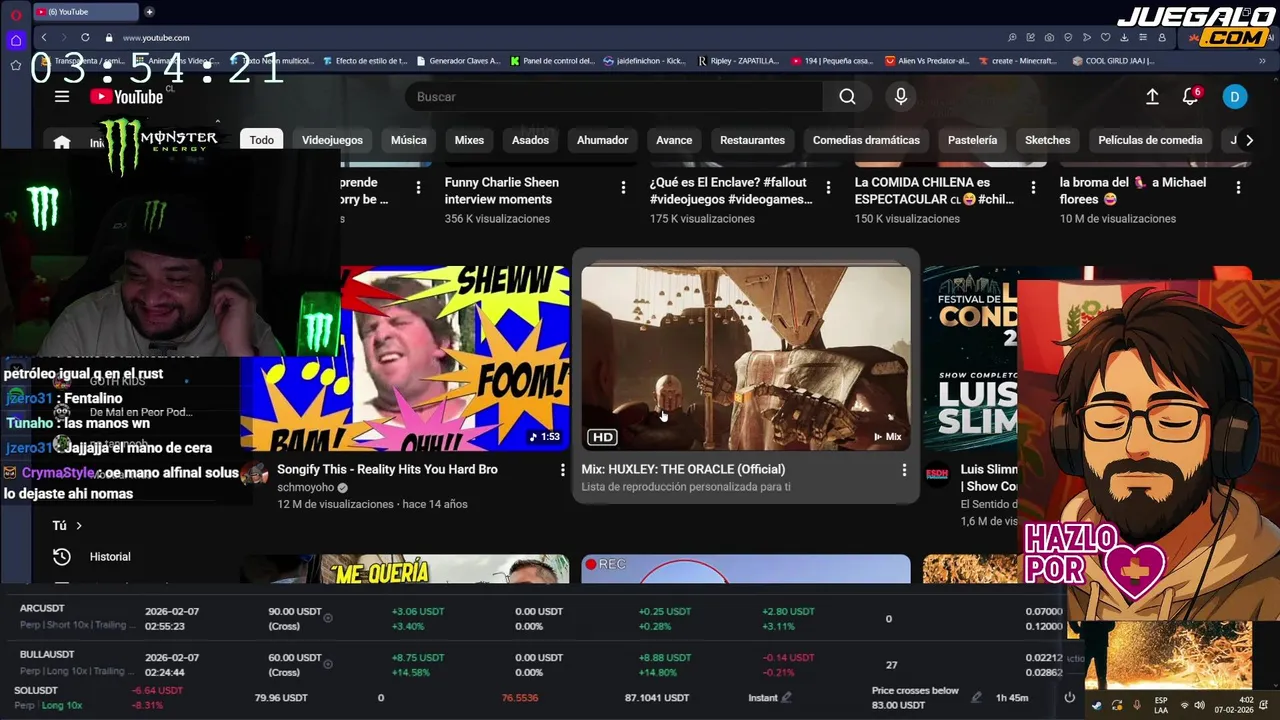Open options menu for Mix: HUXLEY playlist
Image resolution: width=1280 pixels, height=720 pixels.
tap(904, 470)
